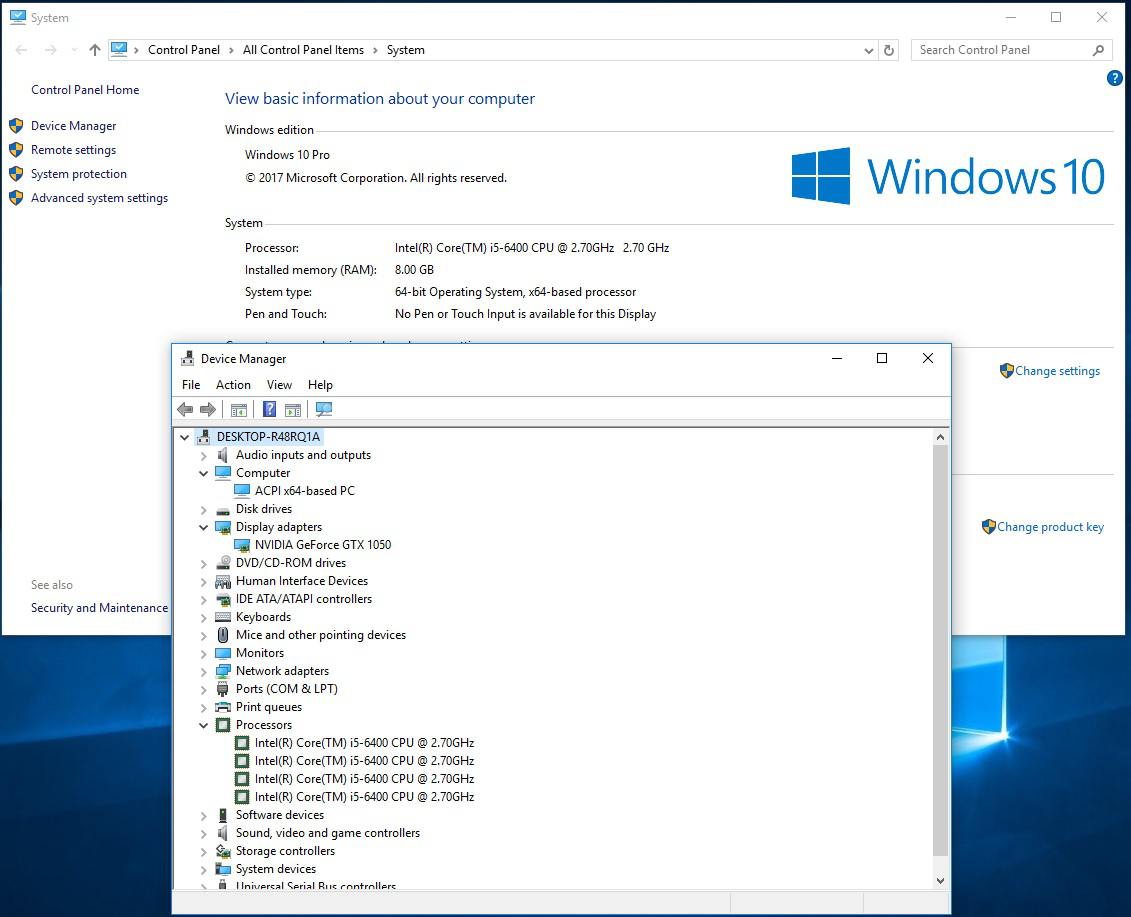Screen dimensions: 1131x917
Task: Select the System devices label
Action: pyautogui.click(x=276, y=869)
